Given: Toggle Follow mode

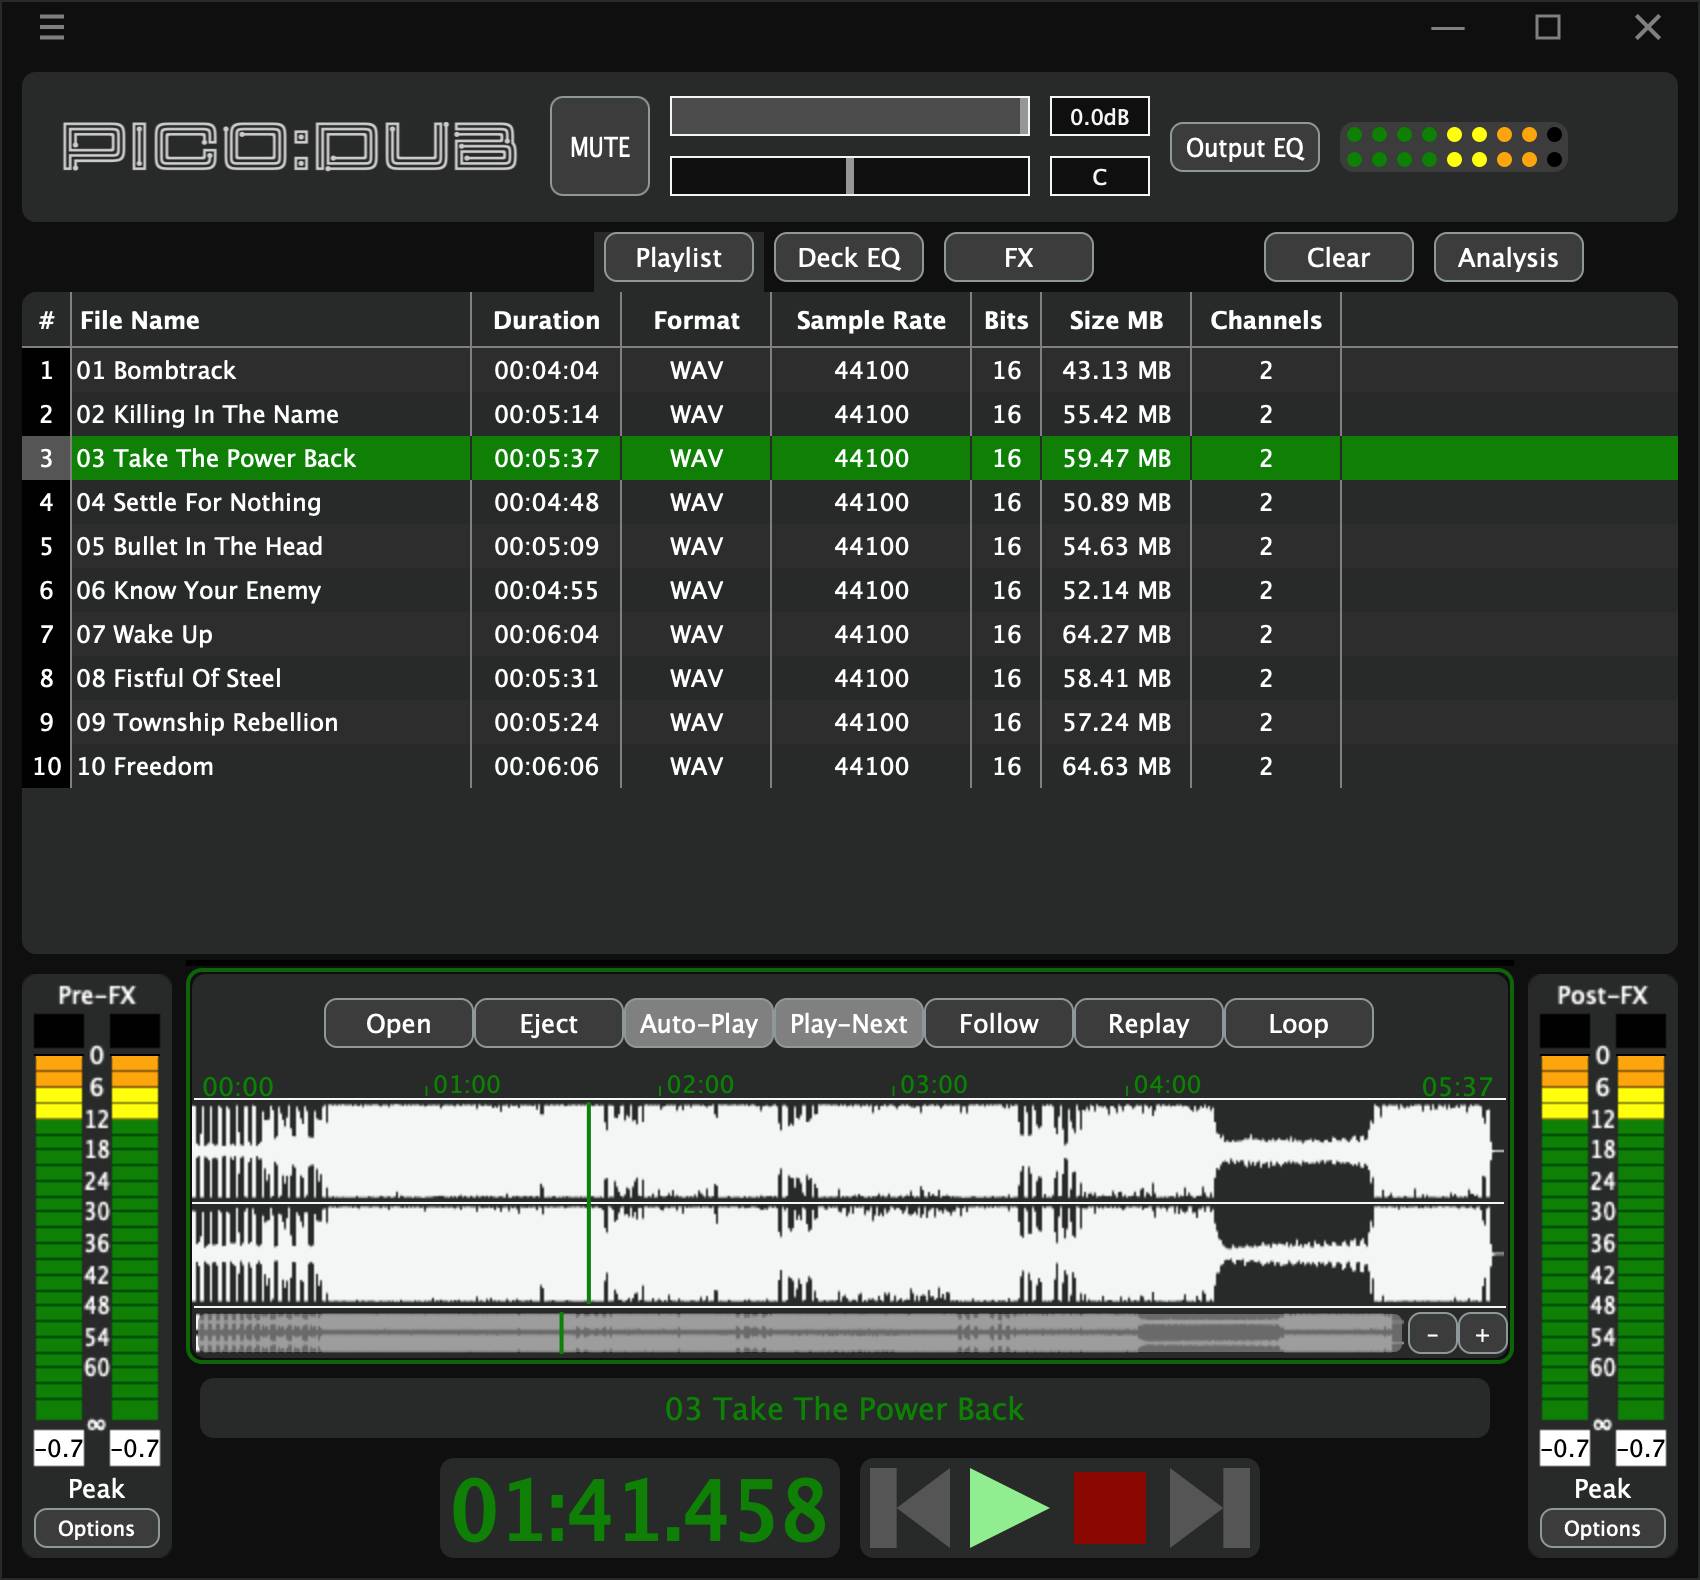Looking at the screenshot, I should coord(997,1023).
